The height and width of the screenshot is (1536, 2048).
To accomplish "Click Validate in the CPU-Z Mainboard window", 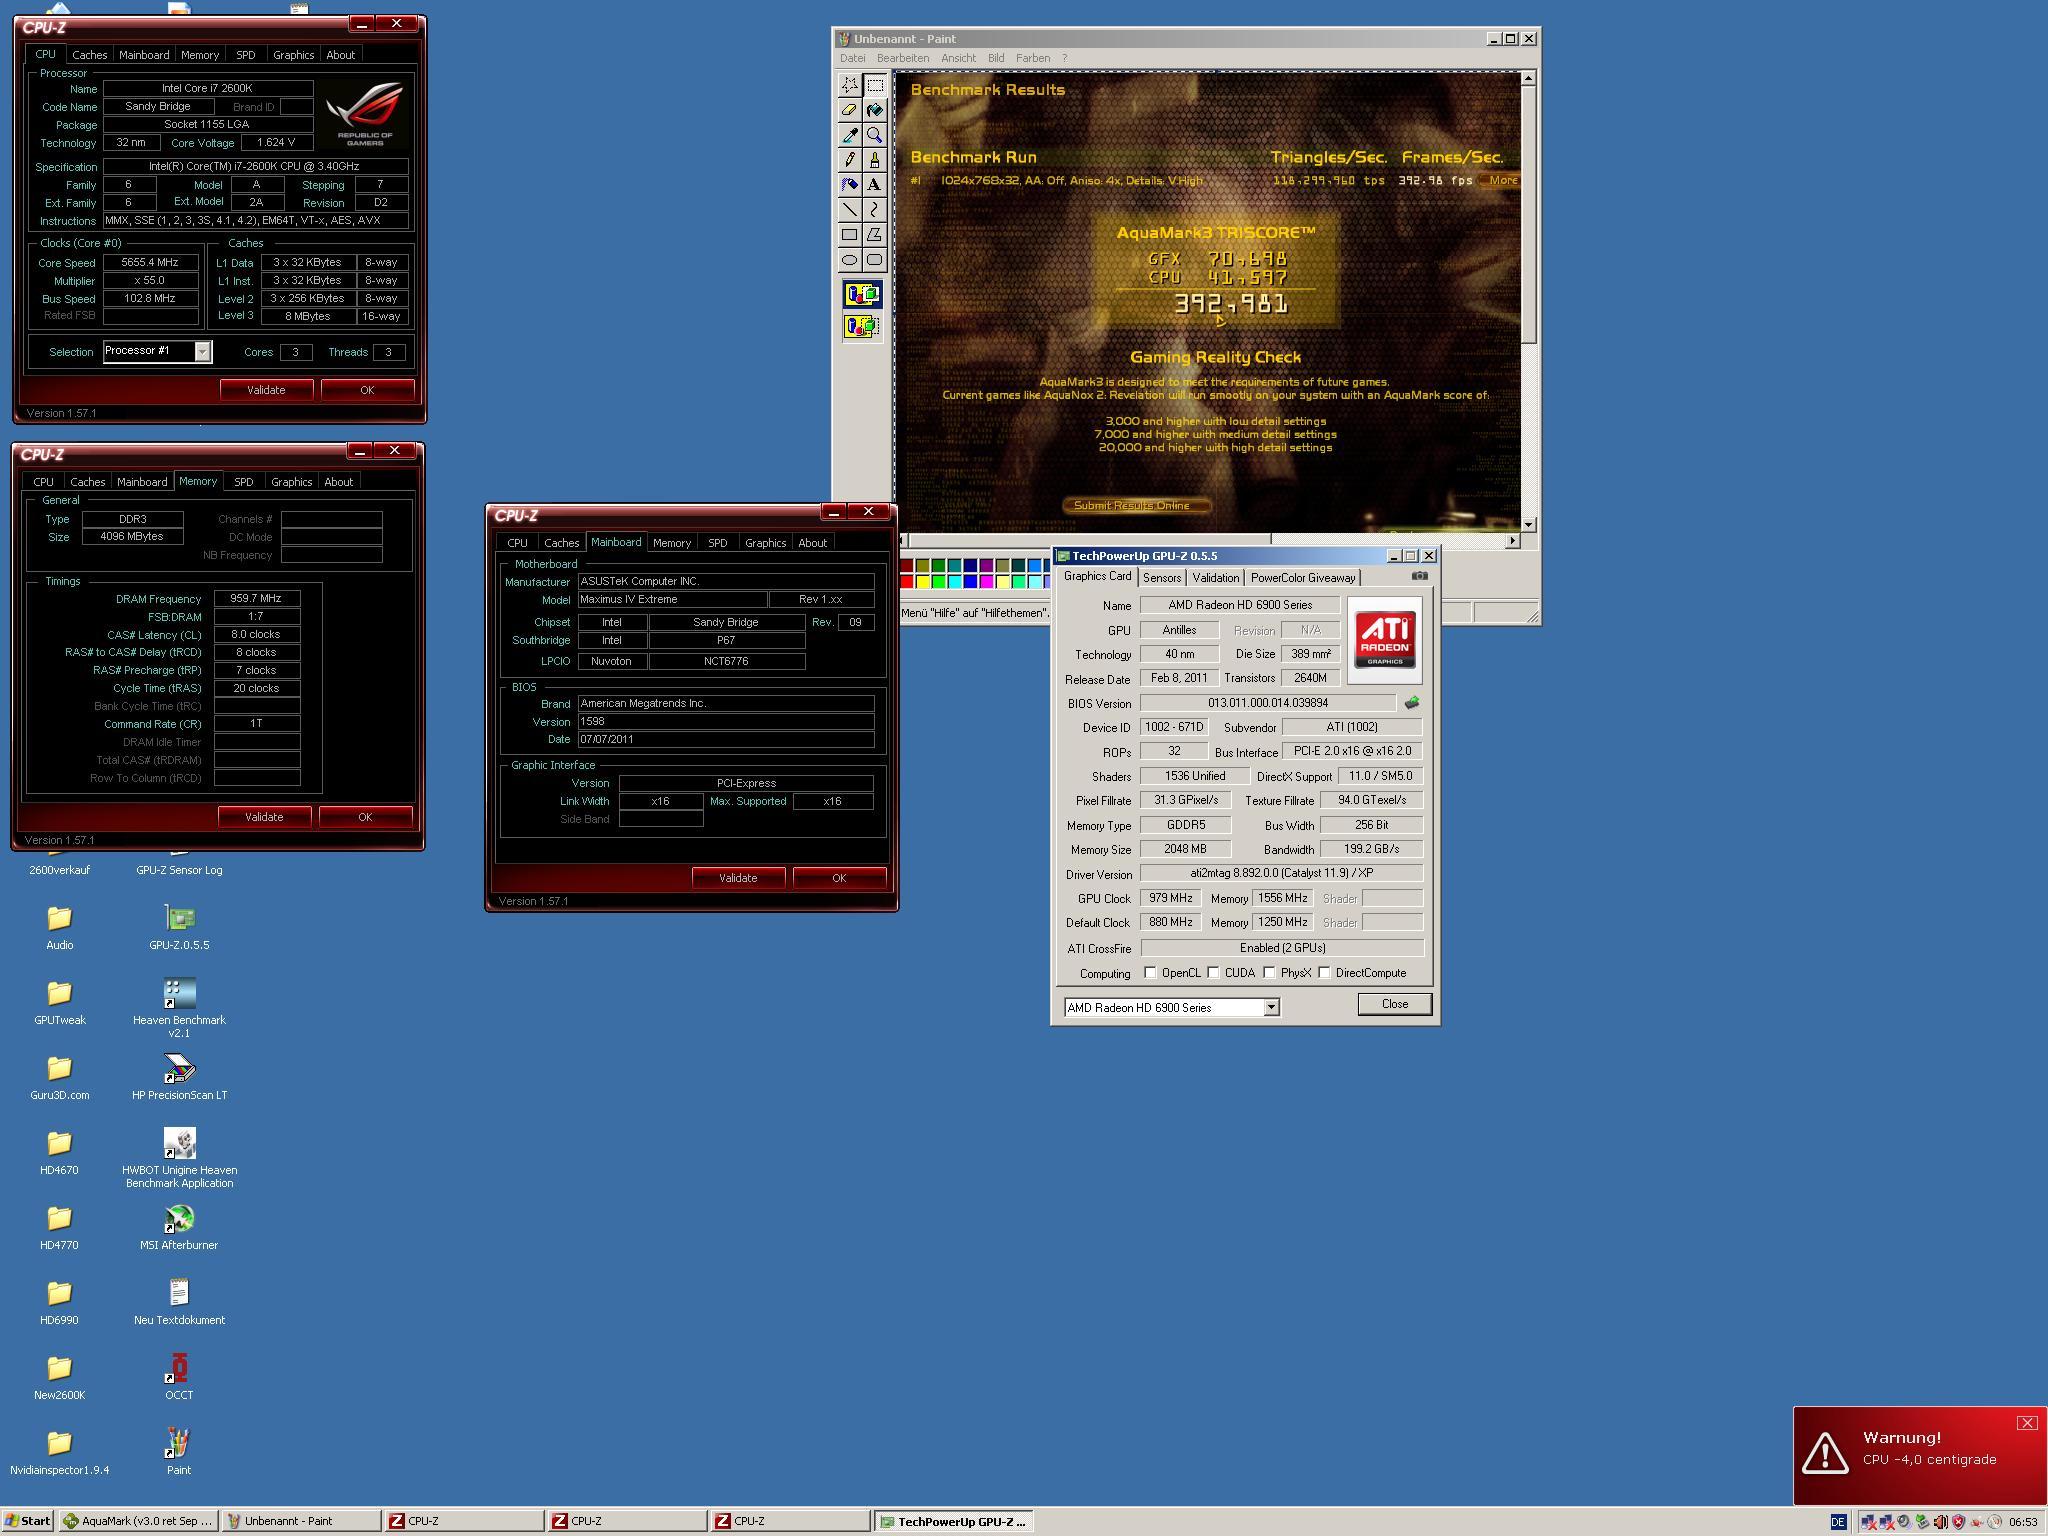I will click(738, 878).
